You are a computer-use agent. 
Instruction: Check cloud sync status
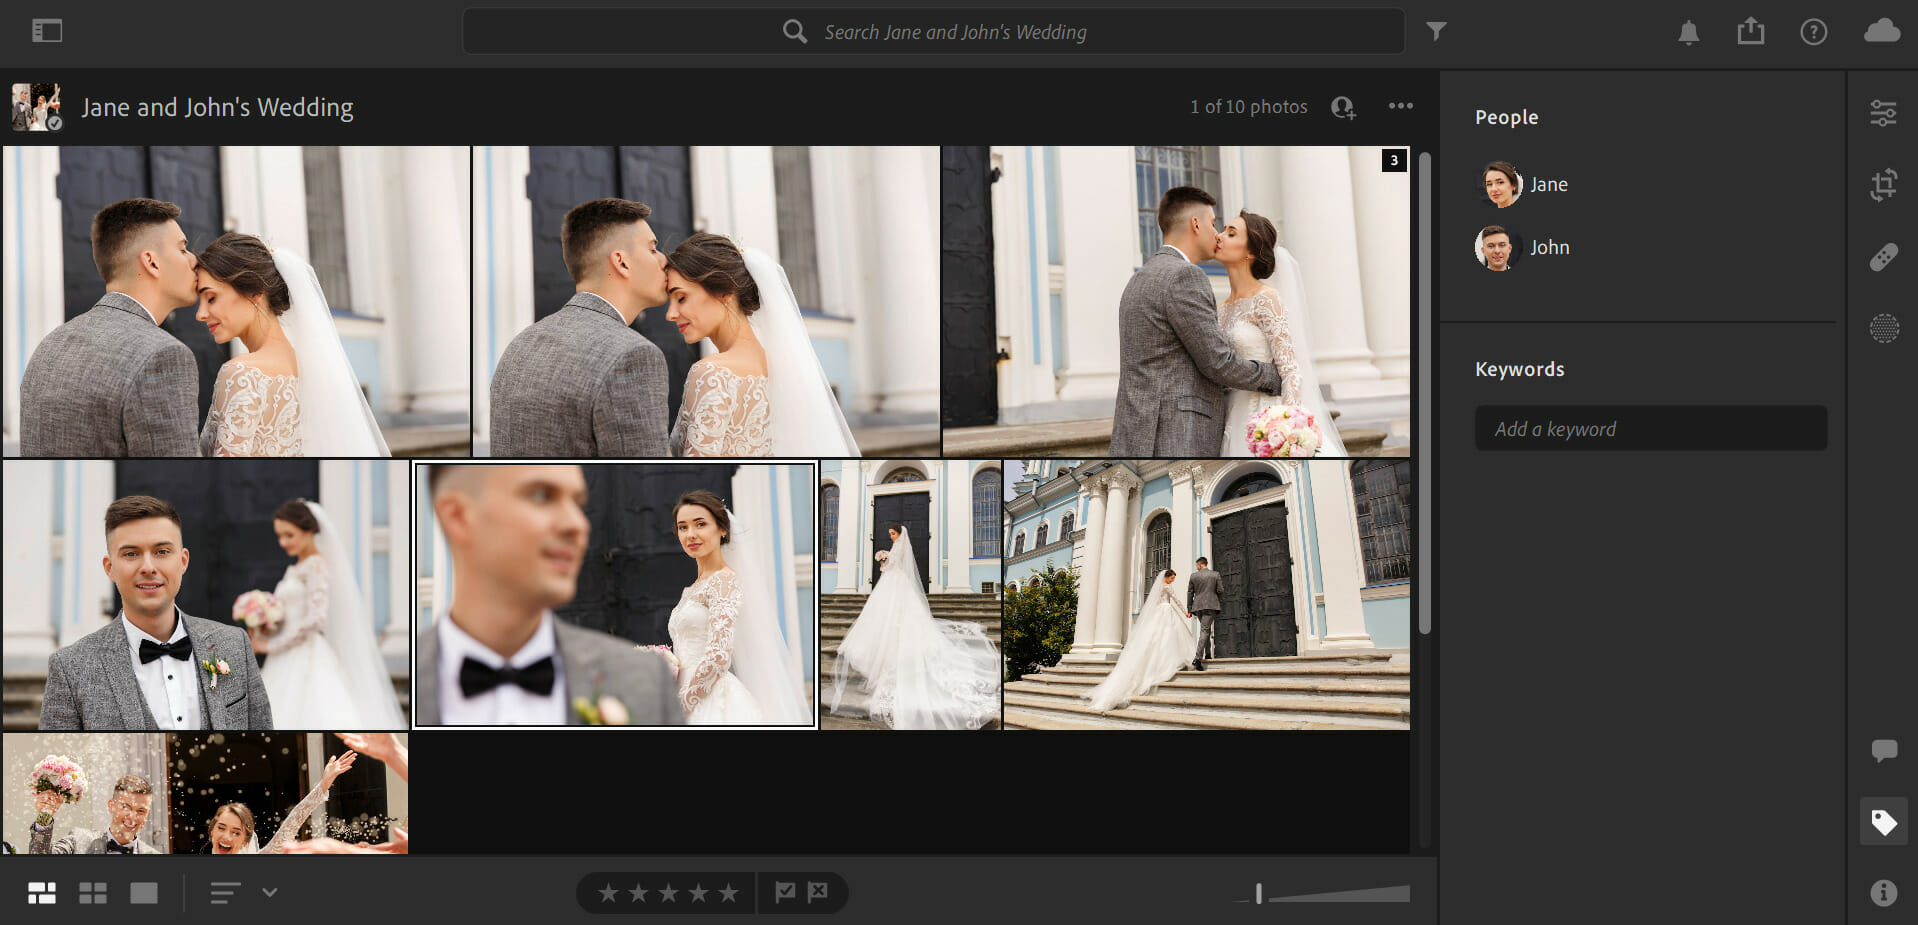pos(1881,31)
